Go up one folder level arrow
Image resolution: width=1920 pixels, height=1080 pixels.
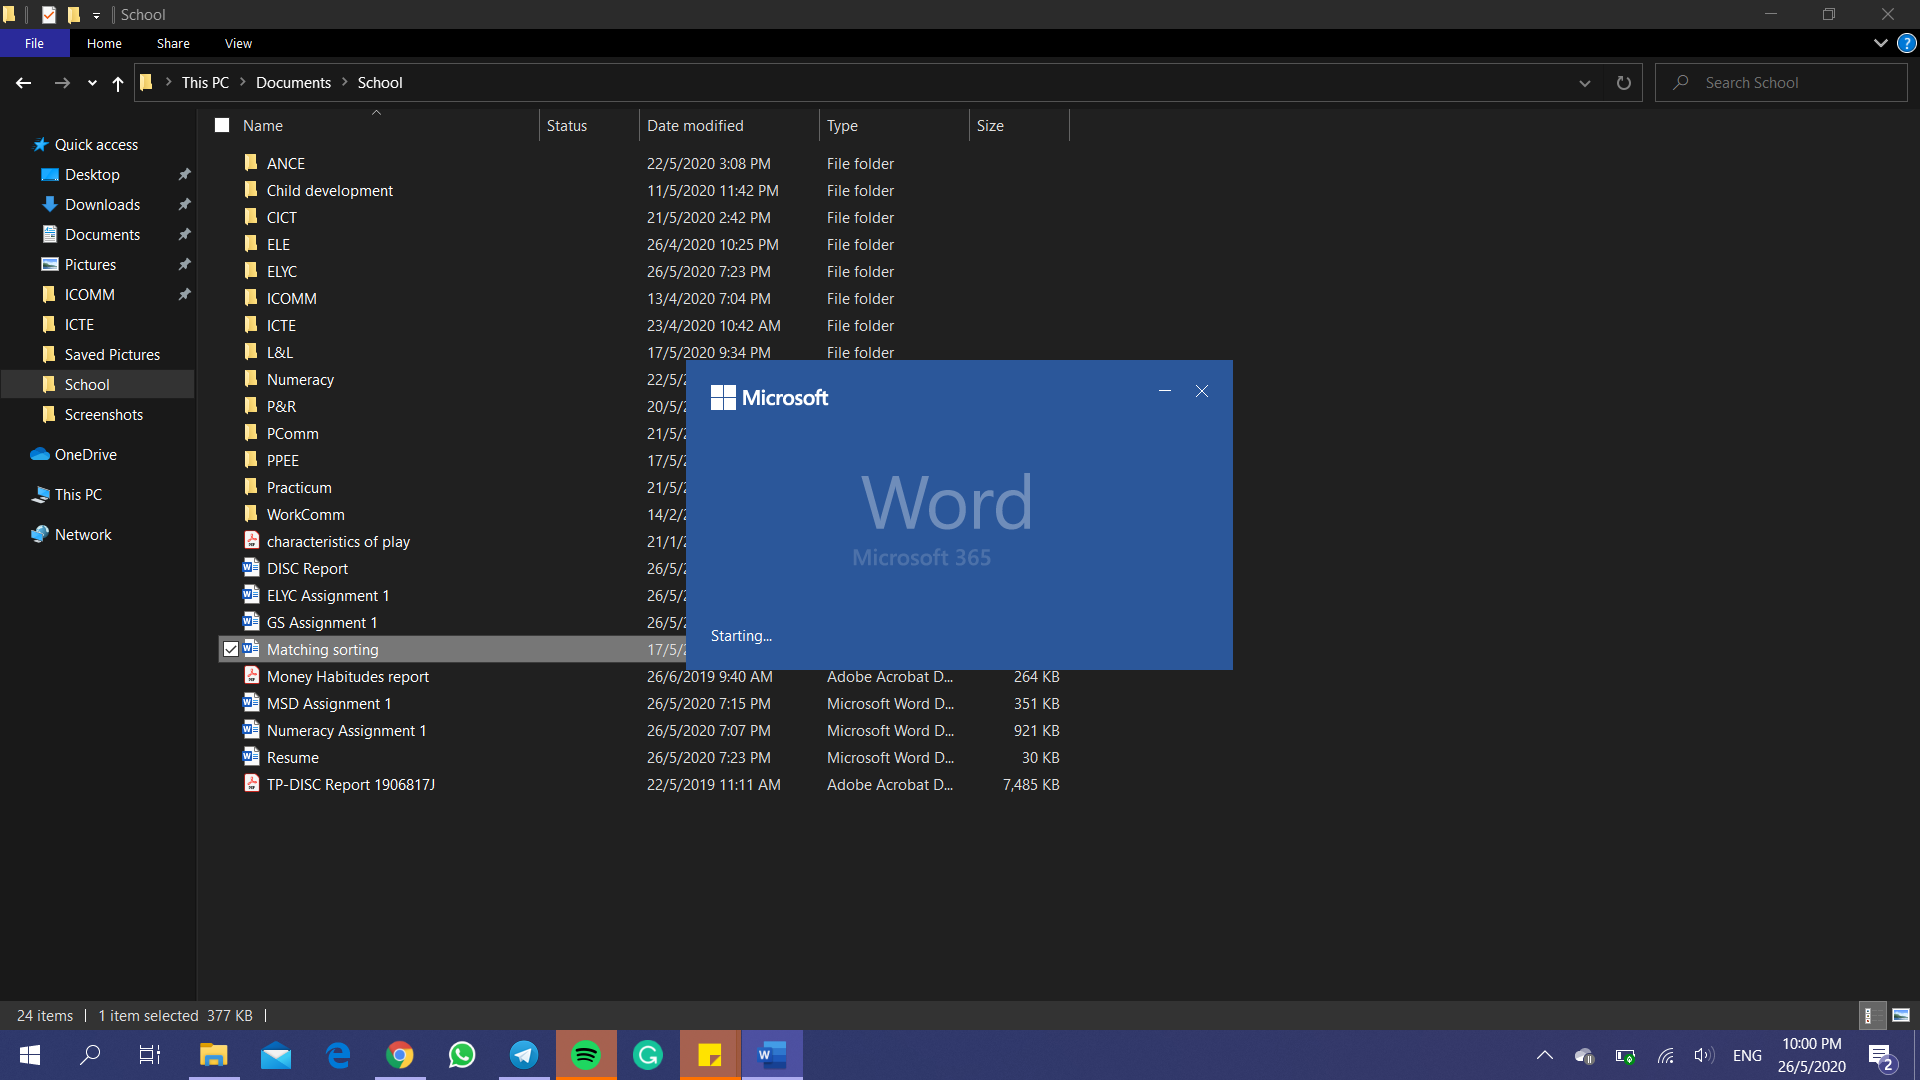118,83
